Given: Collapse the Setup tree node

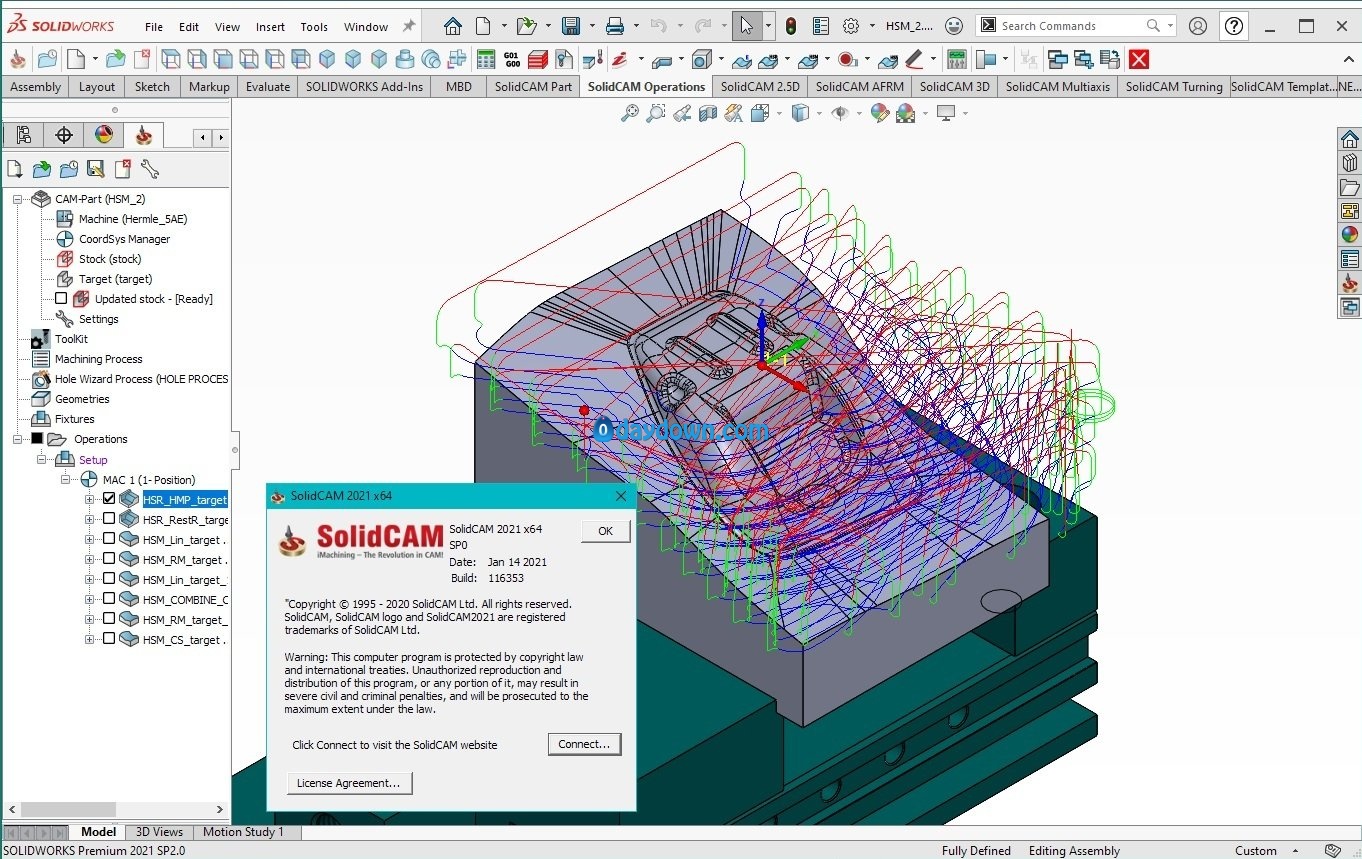Looking at the screenshot, I should pyautogui.click(x=41, y=459).
